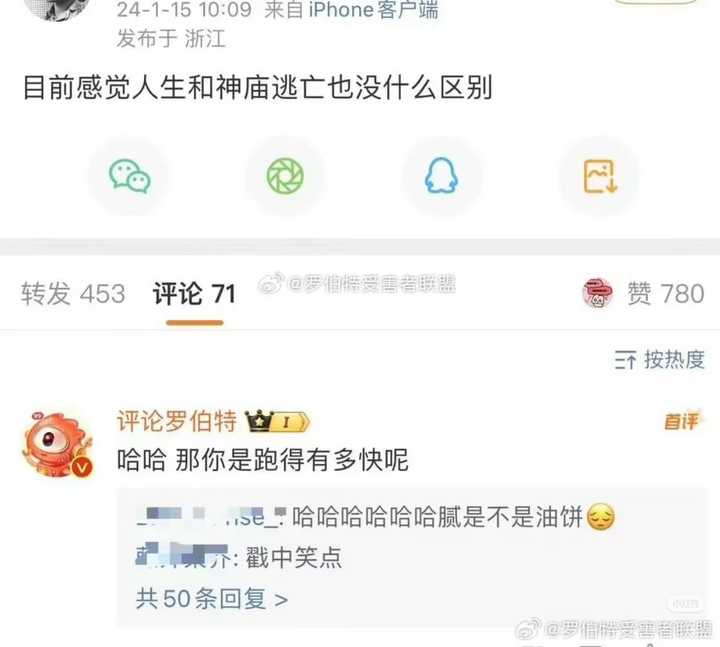The image size is (720, 647).
Task: Expand 共50条回复 replies list
Action: click(x=212, y=599)
